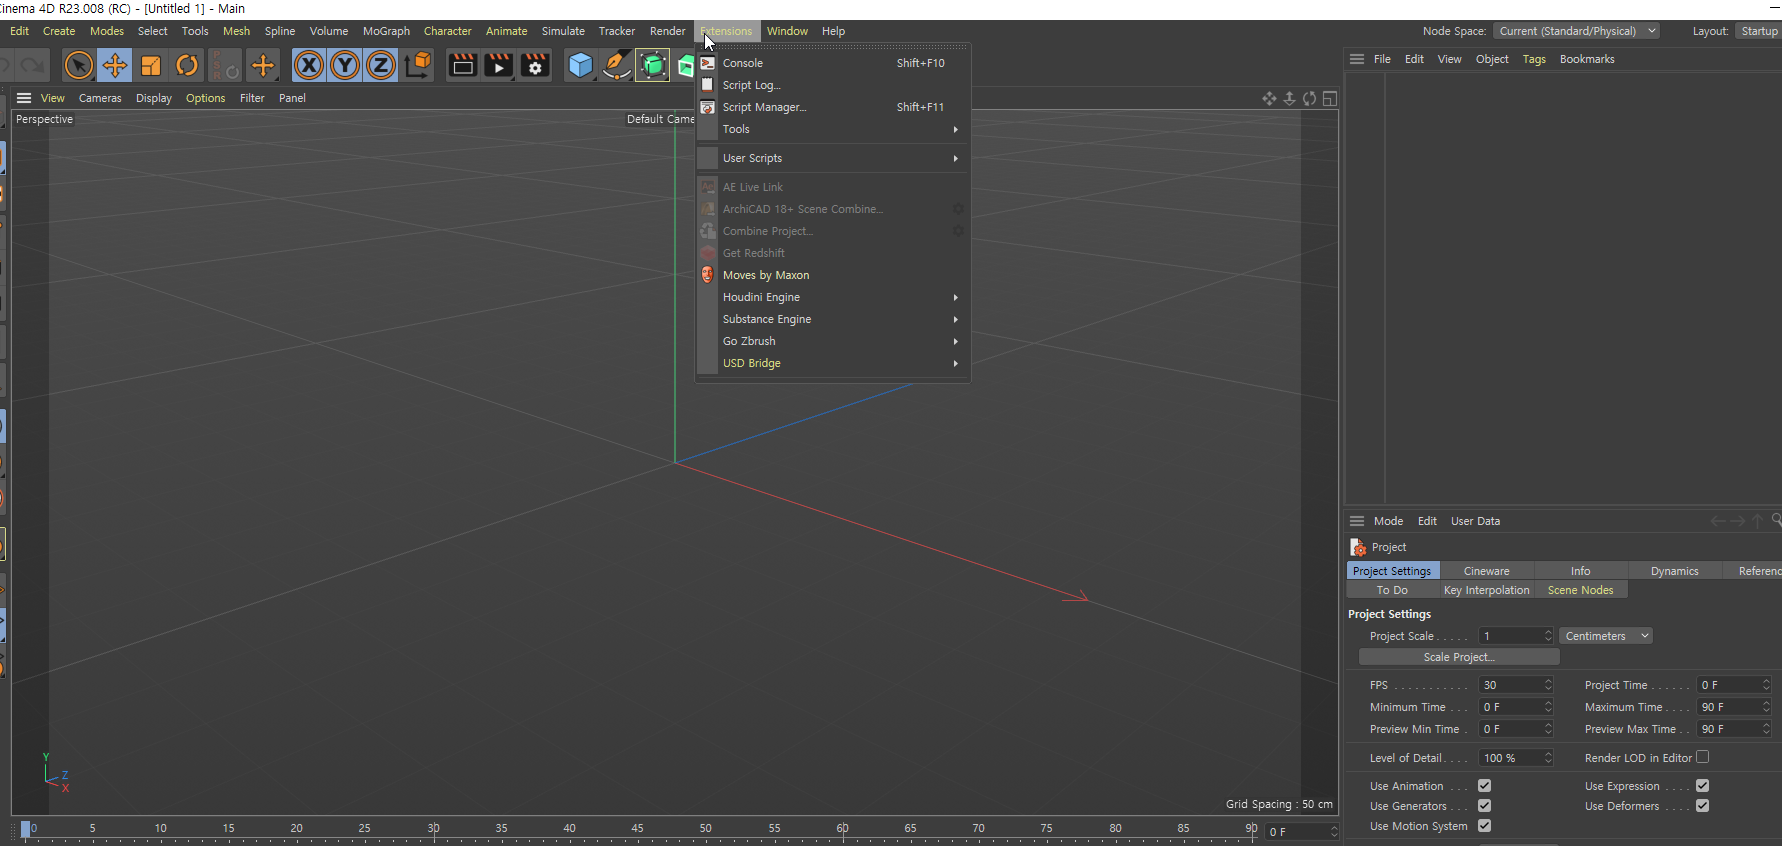Select the Live Selection arrow tool
The image size is (1782, 846).
pos(78,66)
